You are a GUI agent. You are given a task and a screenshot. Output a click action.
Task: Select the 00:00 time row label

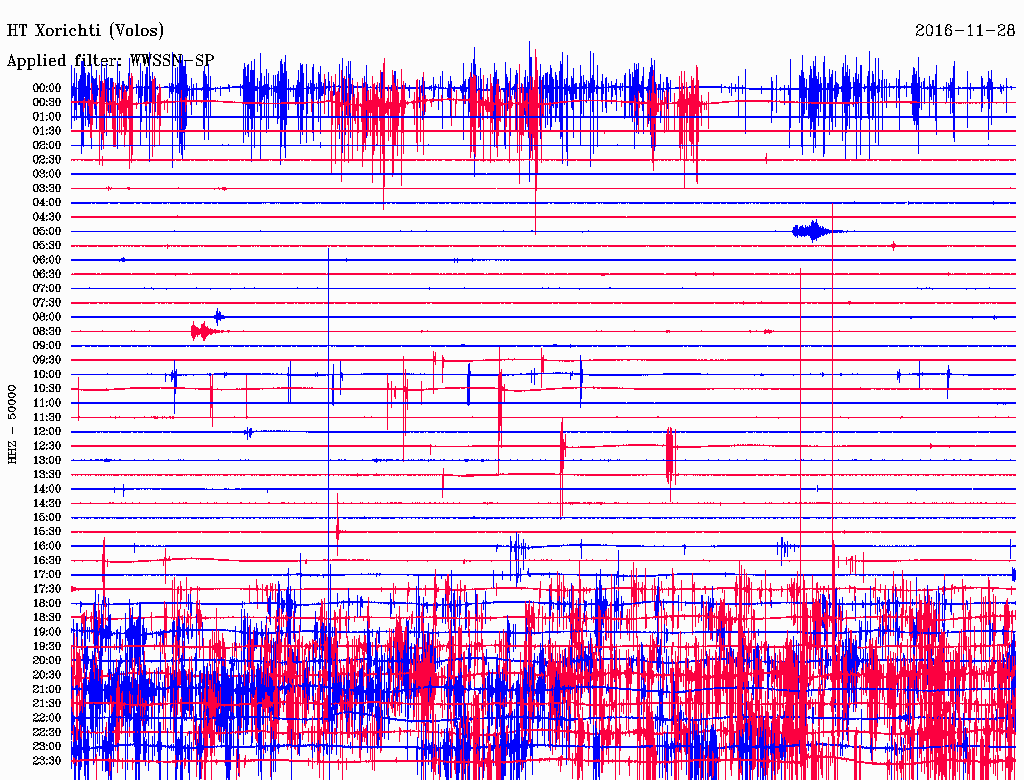coord(47,88)
